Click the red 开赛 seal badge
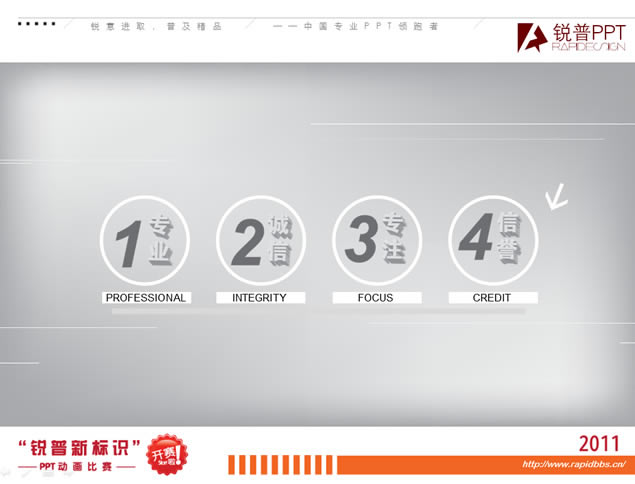Image resolution: width=635 pixels, height=484 pixels. (166, 454)
